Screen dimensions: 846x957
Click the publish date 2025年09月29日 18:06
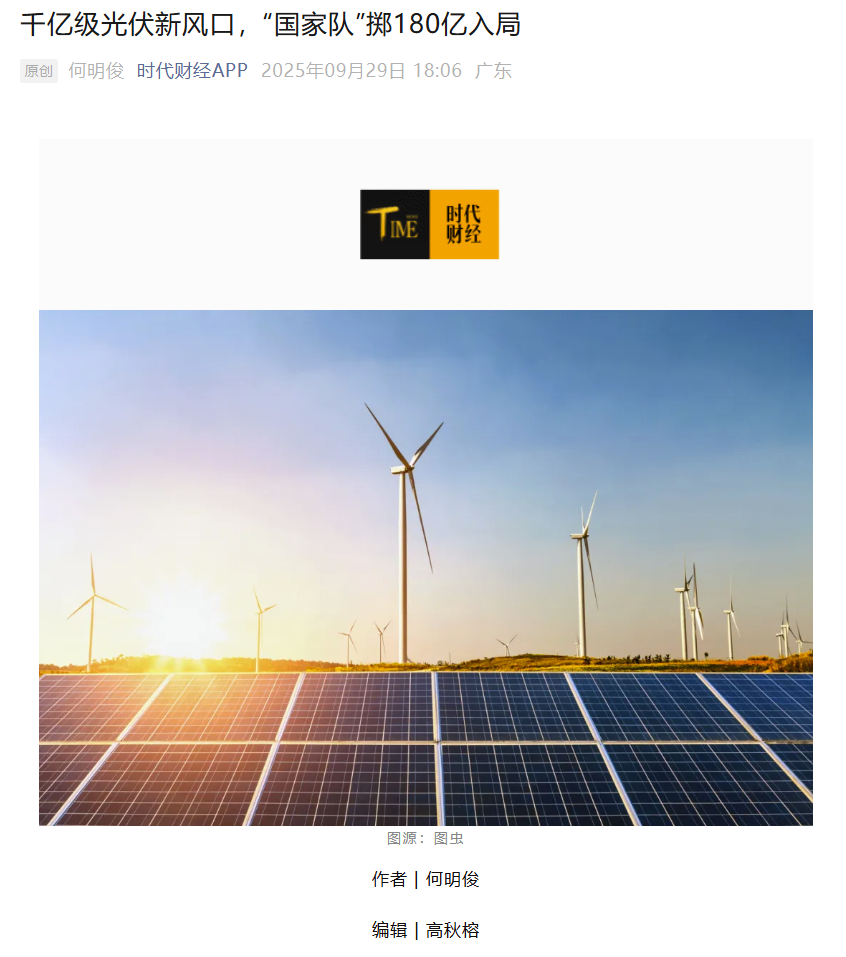pos(361,71)
